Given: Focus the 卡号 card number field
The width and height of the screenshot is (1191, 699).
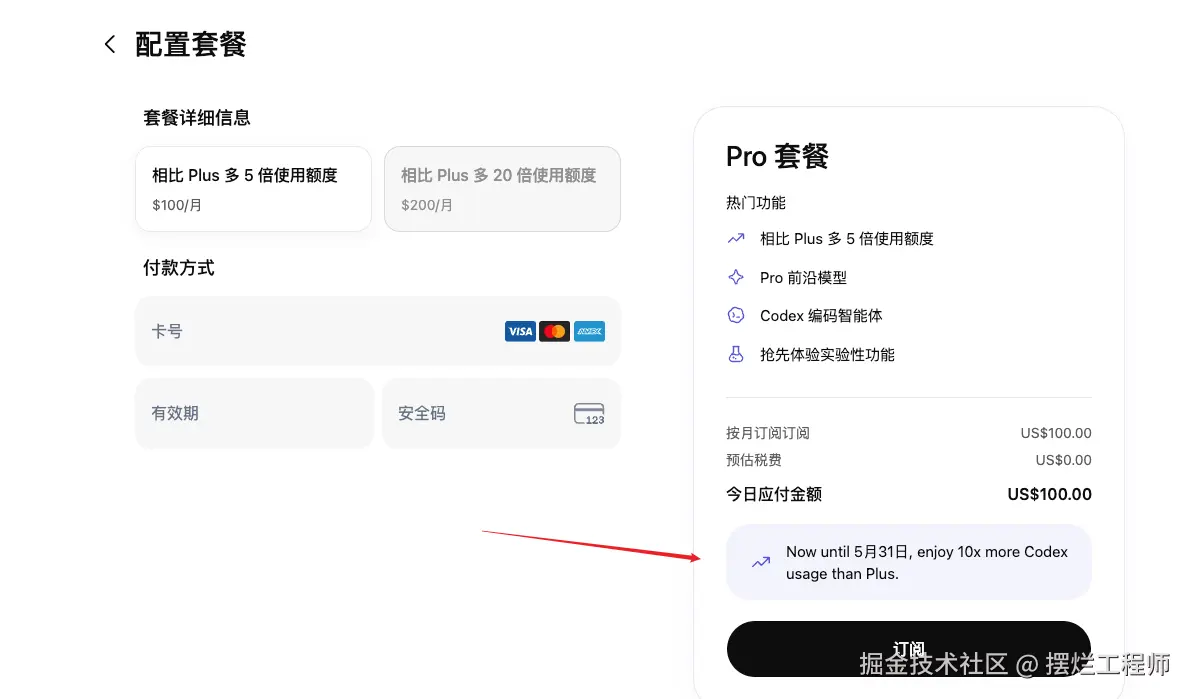Looking at the screenshot, I should pyautogui.click(x=378, y=331).
